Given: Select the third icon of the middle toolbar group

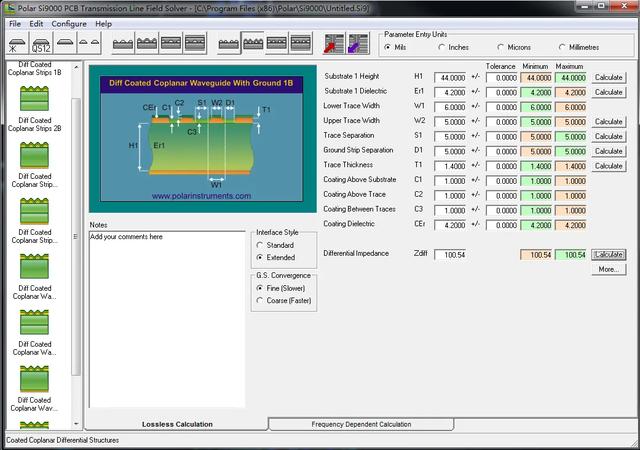Looking at the screenshot, I should pyautogui.click(x=171, y=44).
